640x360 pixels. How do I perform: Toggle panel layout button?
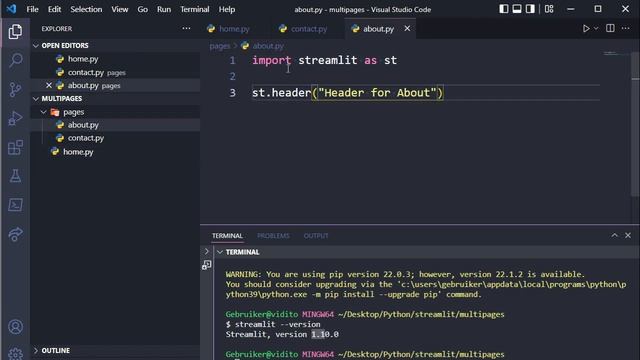tap(517, 9)
